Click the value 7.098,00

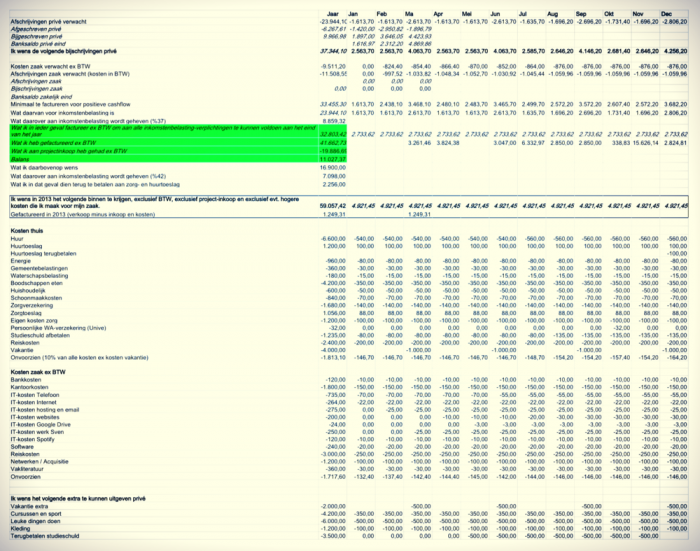[x=334, y=176]
